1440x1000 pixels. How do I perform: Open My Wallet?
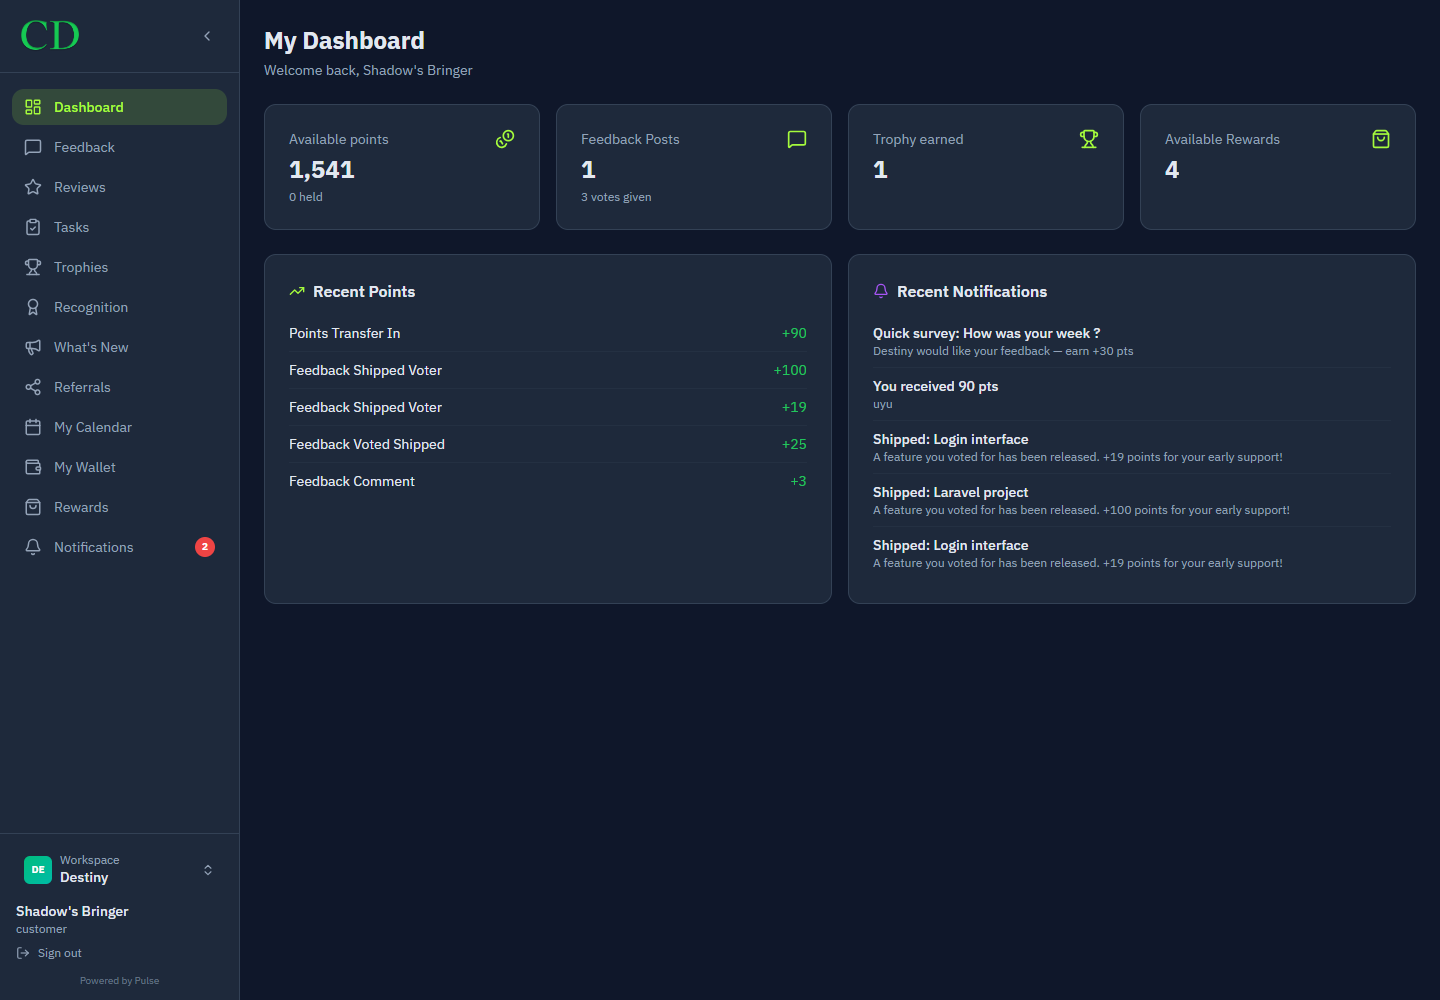(119, 467)
